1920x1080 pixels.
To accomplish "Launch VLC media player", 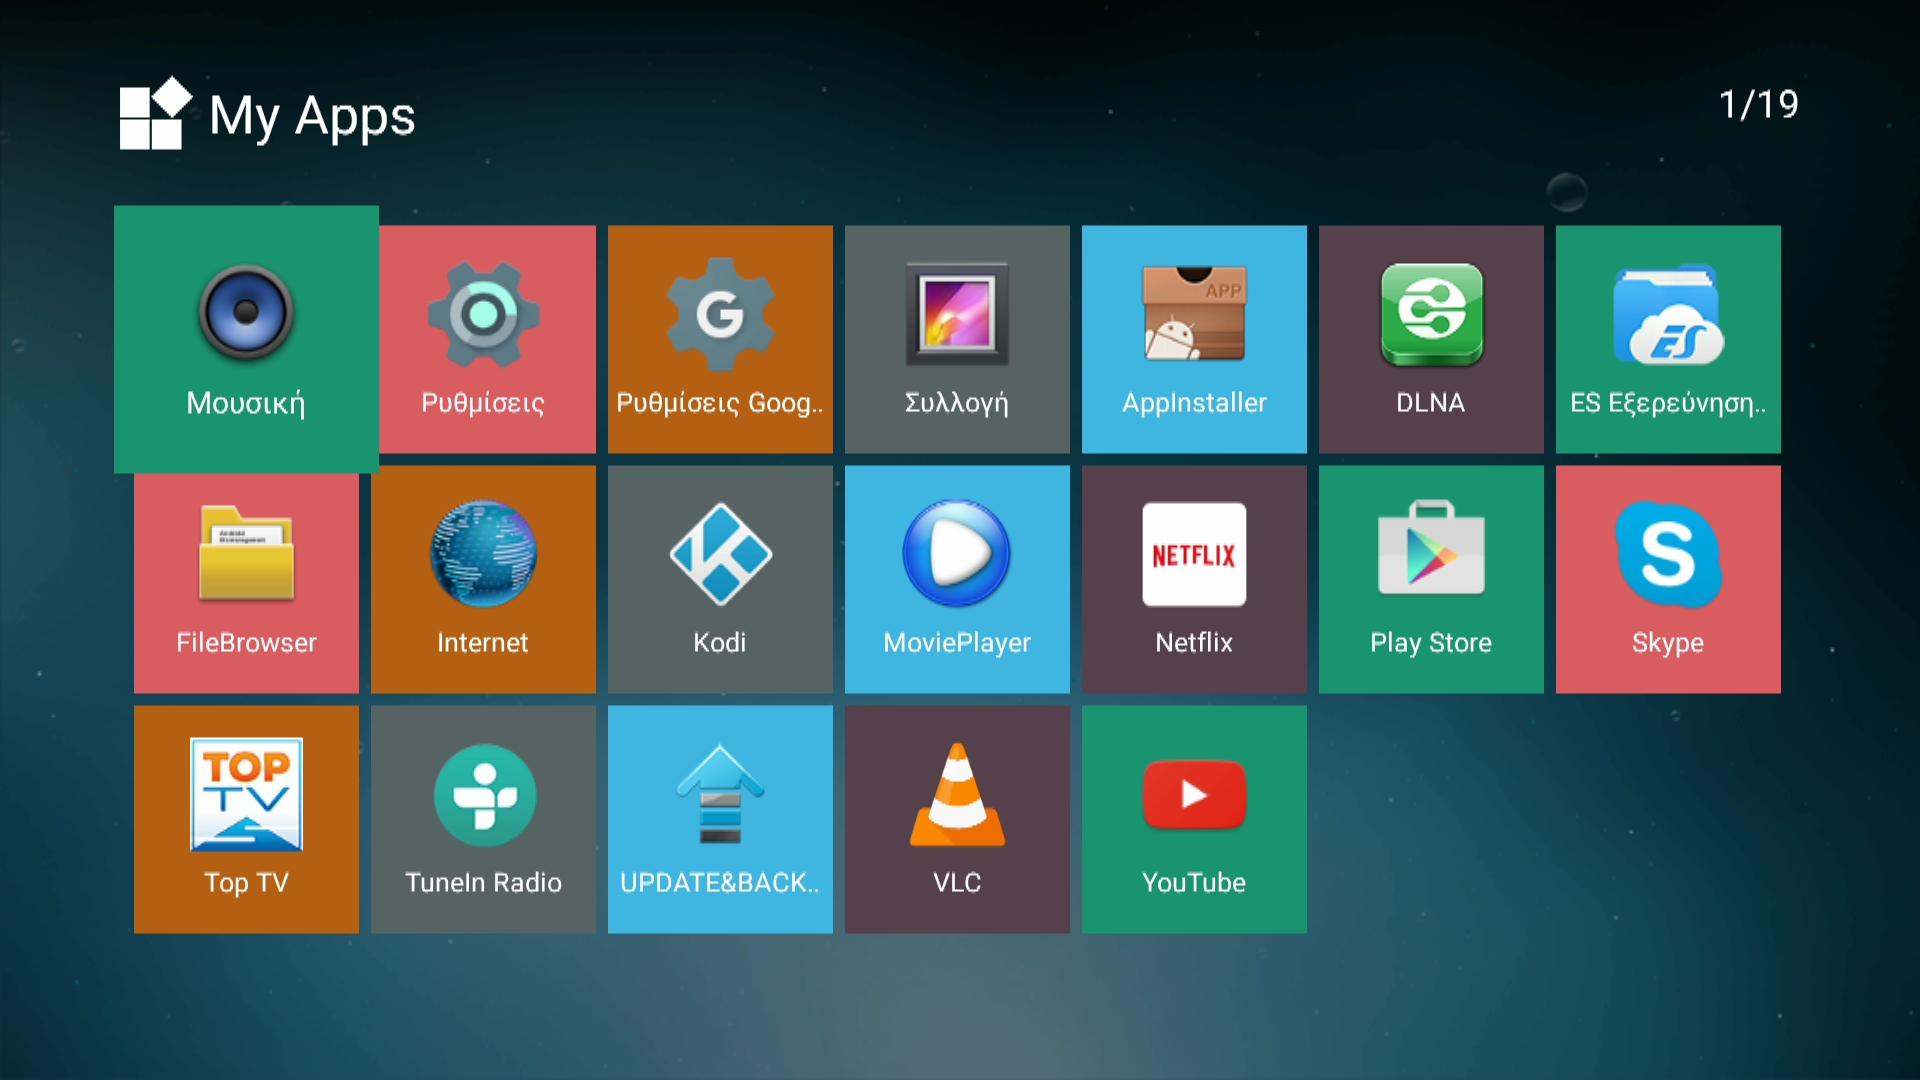I will point(957,819).
